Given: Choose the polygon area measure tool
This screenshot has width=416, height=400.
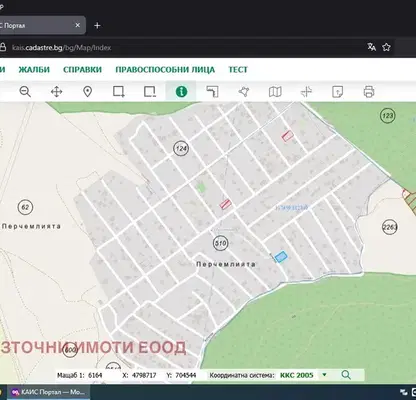Looking at the screenshot, I should pyautogui.click(x=244, y=91).
